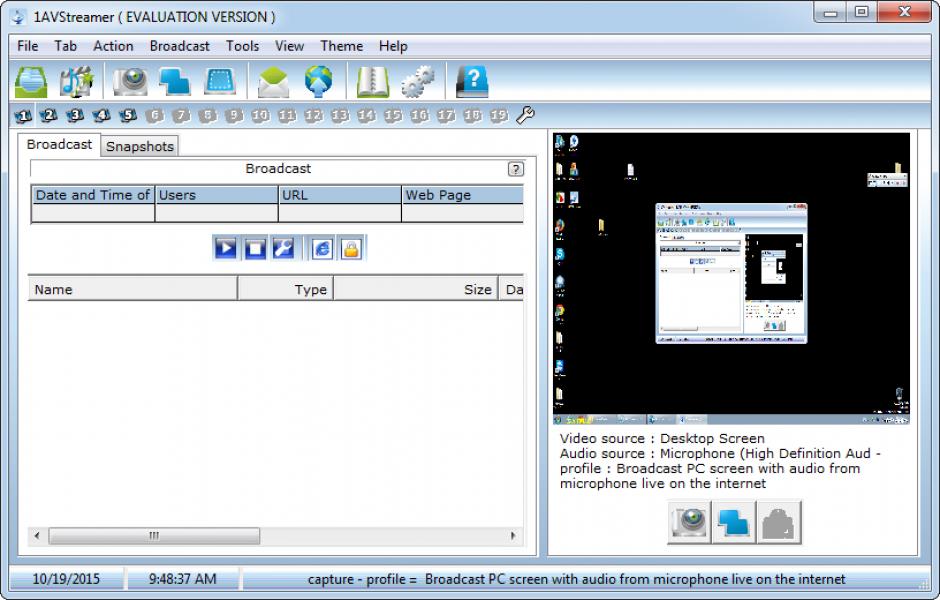Open the Theme menu
This screenshot has height=600, width=940.
[x=342, y=46]
